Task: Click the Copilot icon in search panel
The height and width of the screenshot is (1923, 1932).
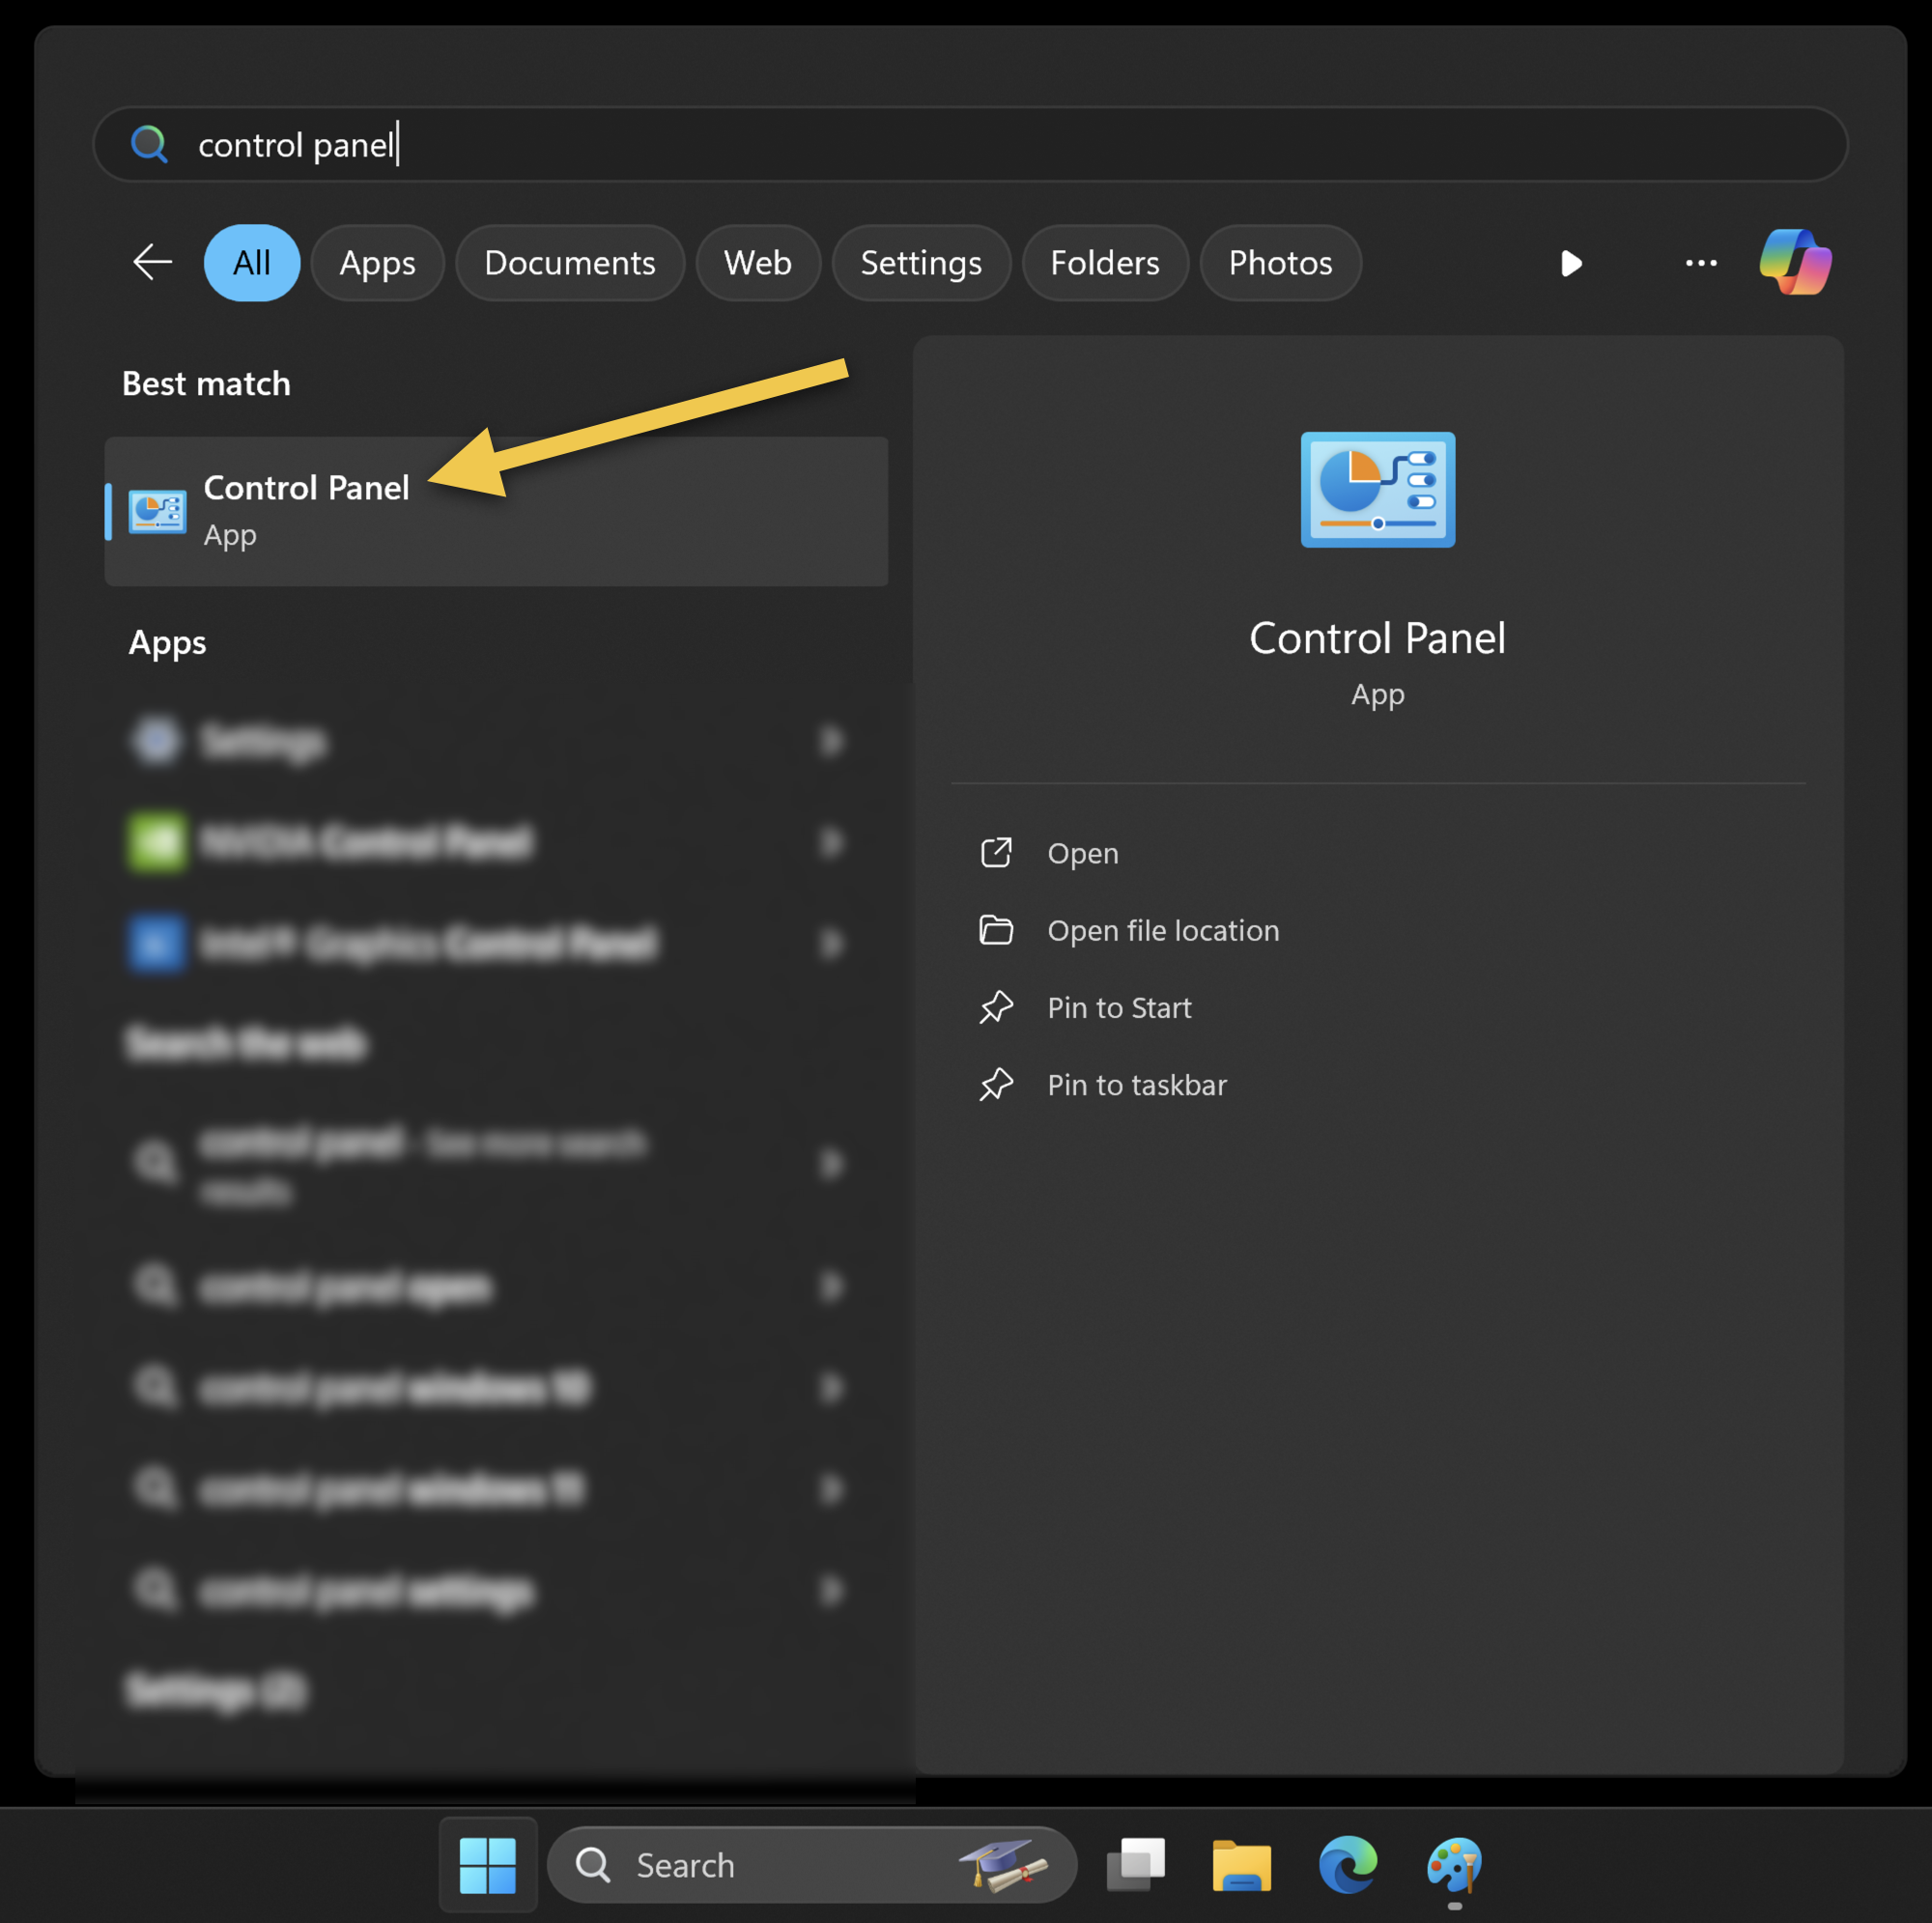Action: [x=1795, y=263]
